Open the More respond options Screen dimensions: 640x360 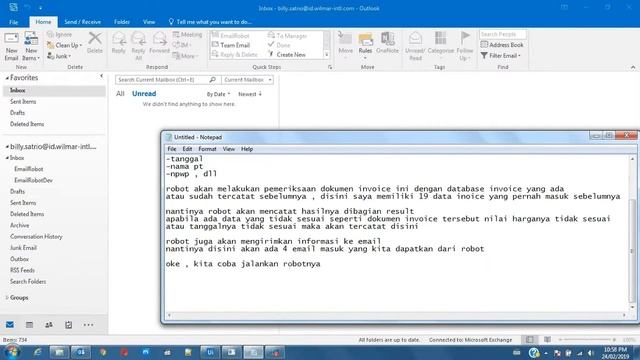pyautogui.click(x=185, y=56)
